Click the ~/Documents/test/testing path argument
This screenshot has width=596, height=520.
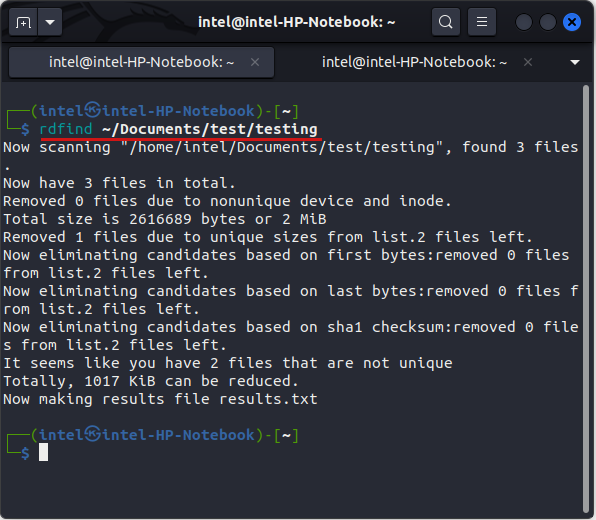210,129
